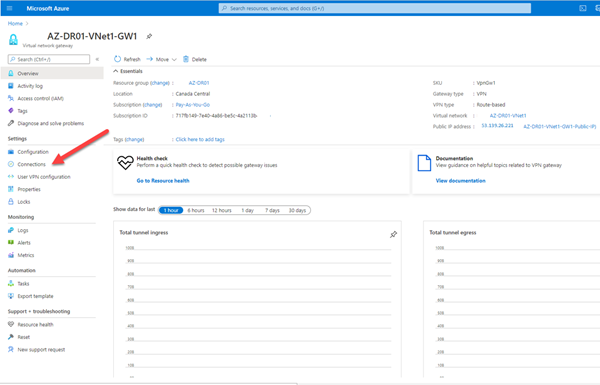Image resolution: width=600 pixels, height=385 pixels.
Task: Collapse the Essentials section
Action: coord(116,71)
